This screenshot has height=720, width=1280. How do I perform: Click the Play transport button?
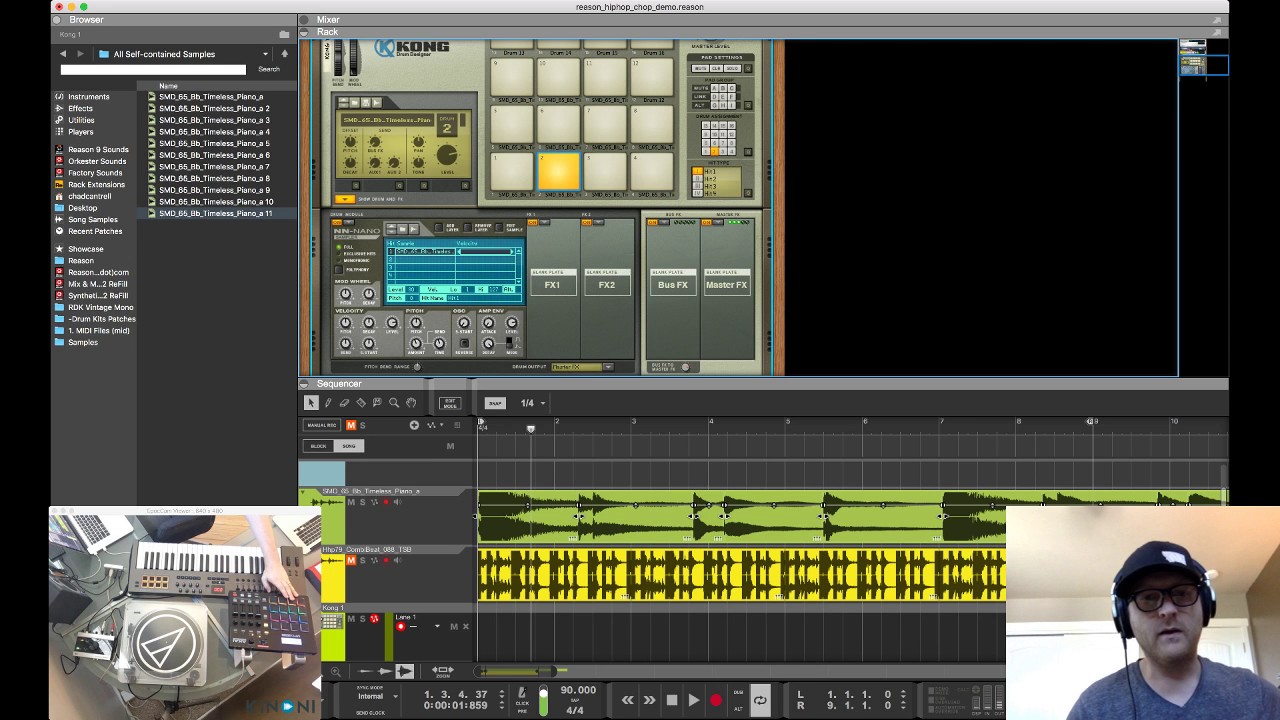(x=694, y=700)
